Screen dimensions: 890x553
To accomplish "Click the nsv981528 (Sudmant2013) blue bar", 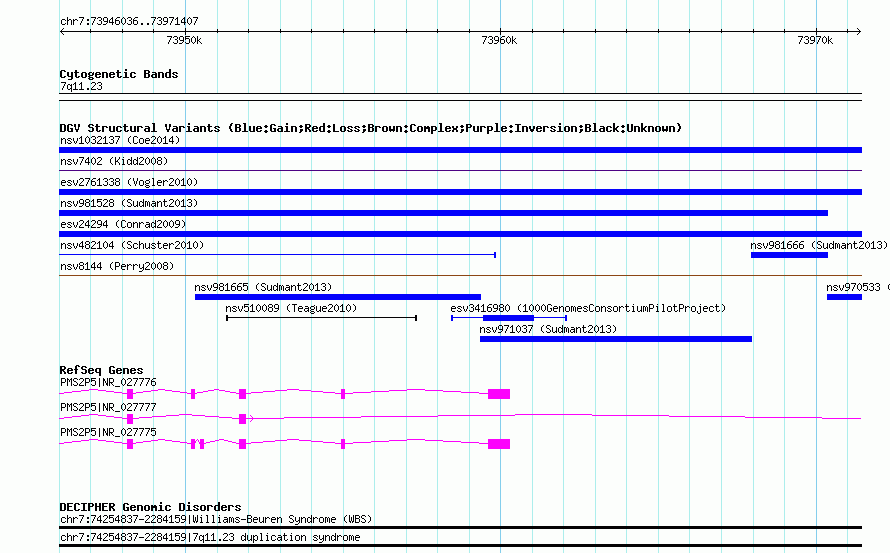I will (x=443, y=213).
